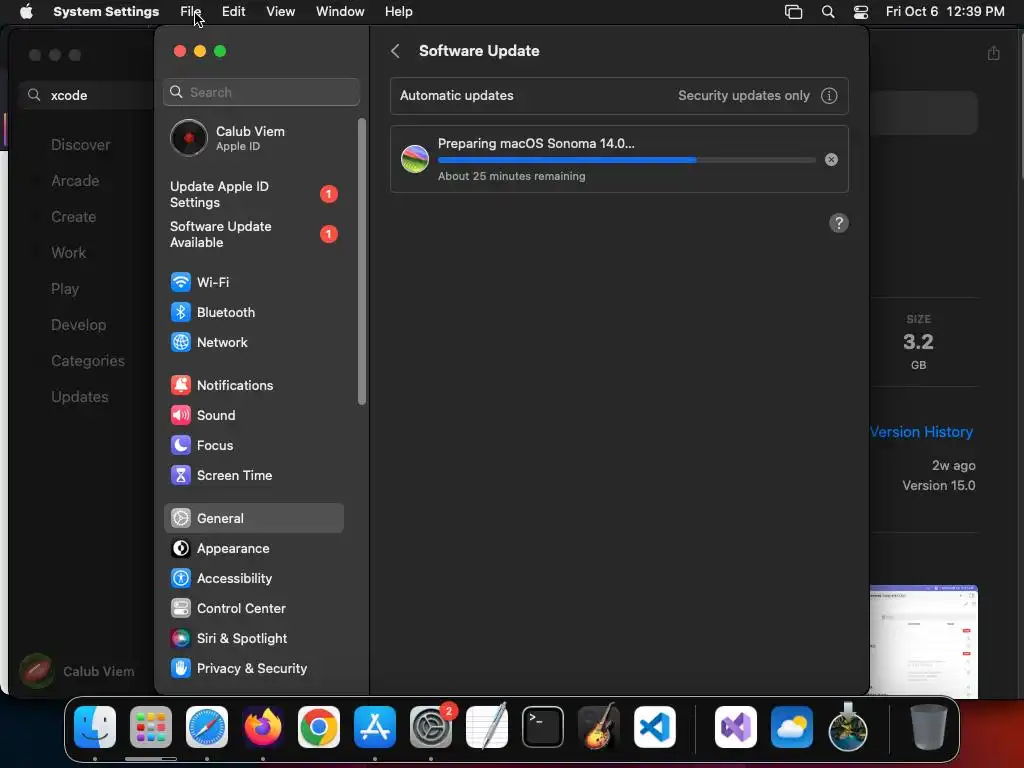Click System Settings icon in Dock

[431, 727]
